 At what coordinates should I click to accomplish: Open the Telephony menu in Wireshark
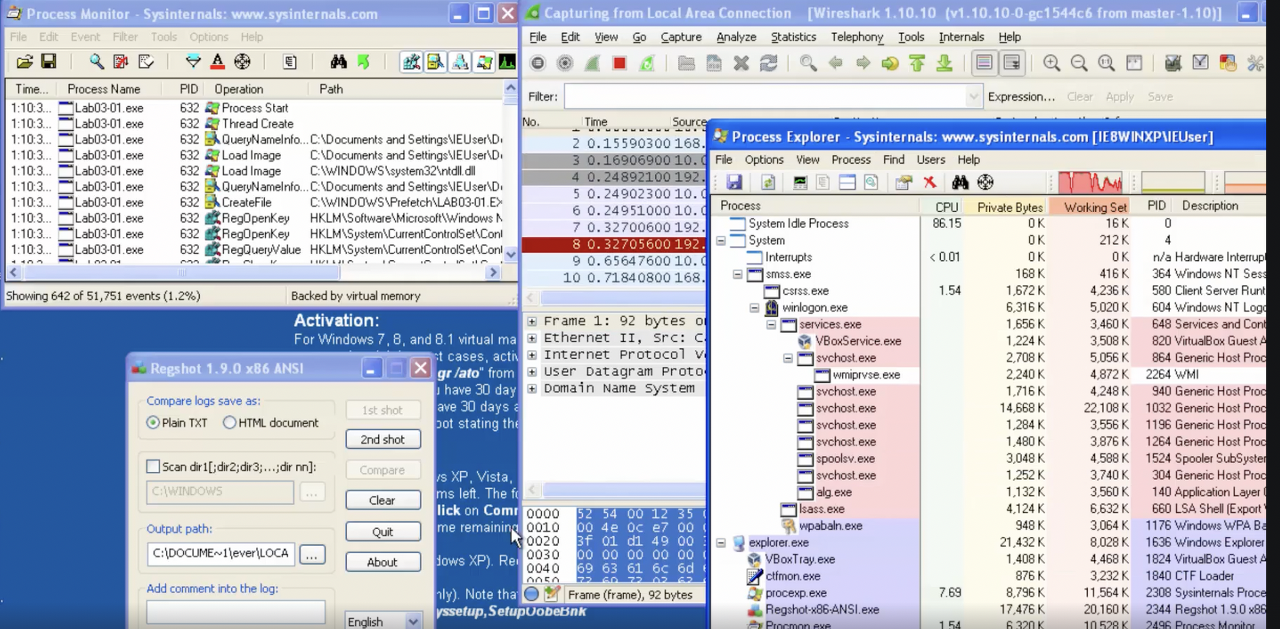coord(857,37)
